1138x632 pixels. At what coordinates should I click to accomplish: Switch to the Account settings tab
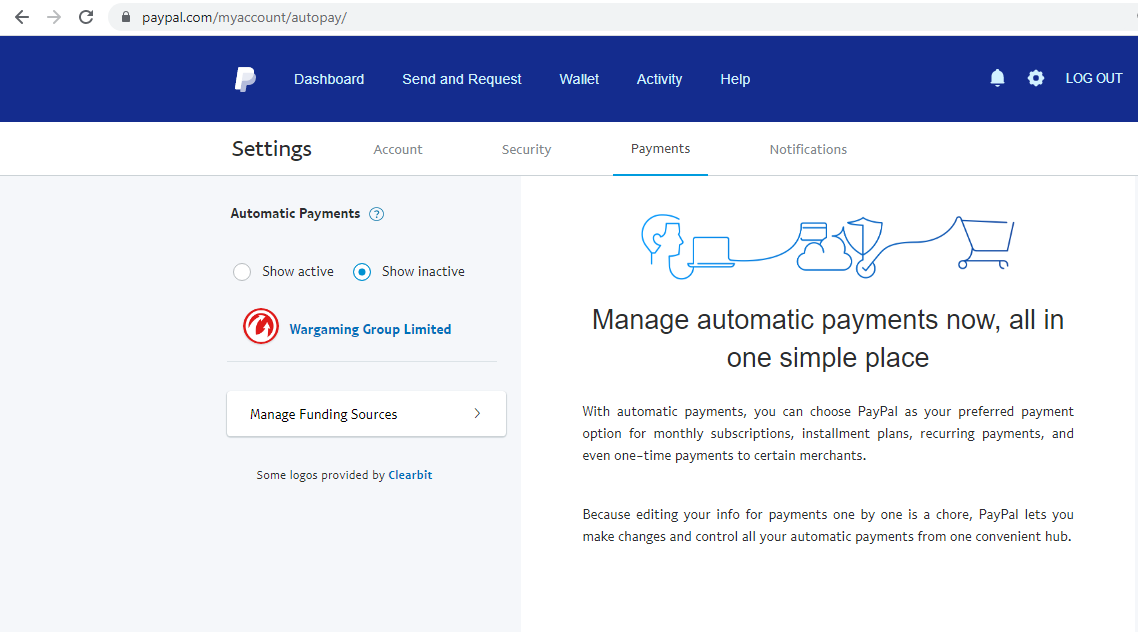[x=398, y=149]
